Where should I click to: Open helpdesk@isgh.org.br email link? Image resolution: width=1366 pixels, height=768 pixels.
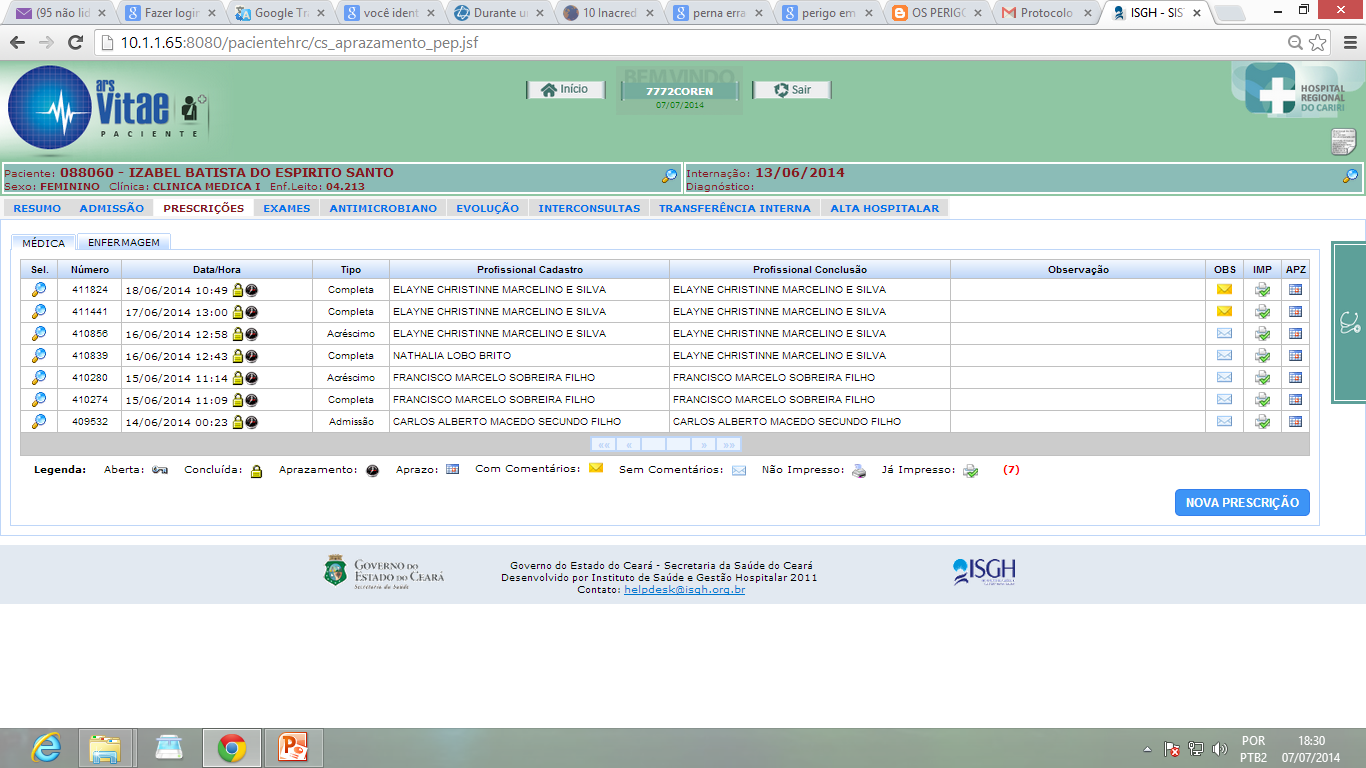click(x=684, y=590)
